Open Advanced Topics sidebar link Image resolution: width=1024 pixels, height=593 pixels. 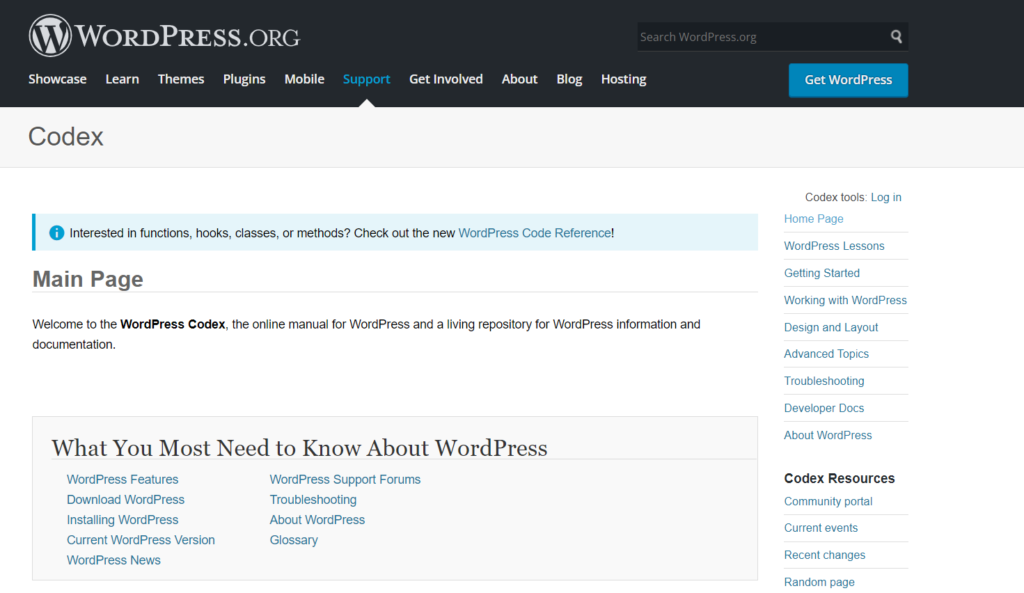(826, 354)
